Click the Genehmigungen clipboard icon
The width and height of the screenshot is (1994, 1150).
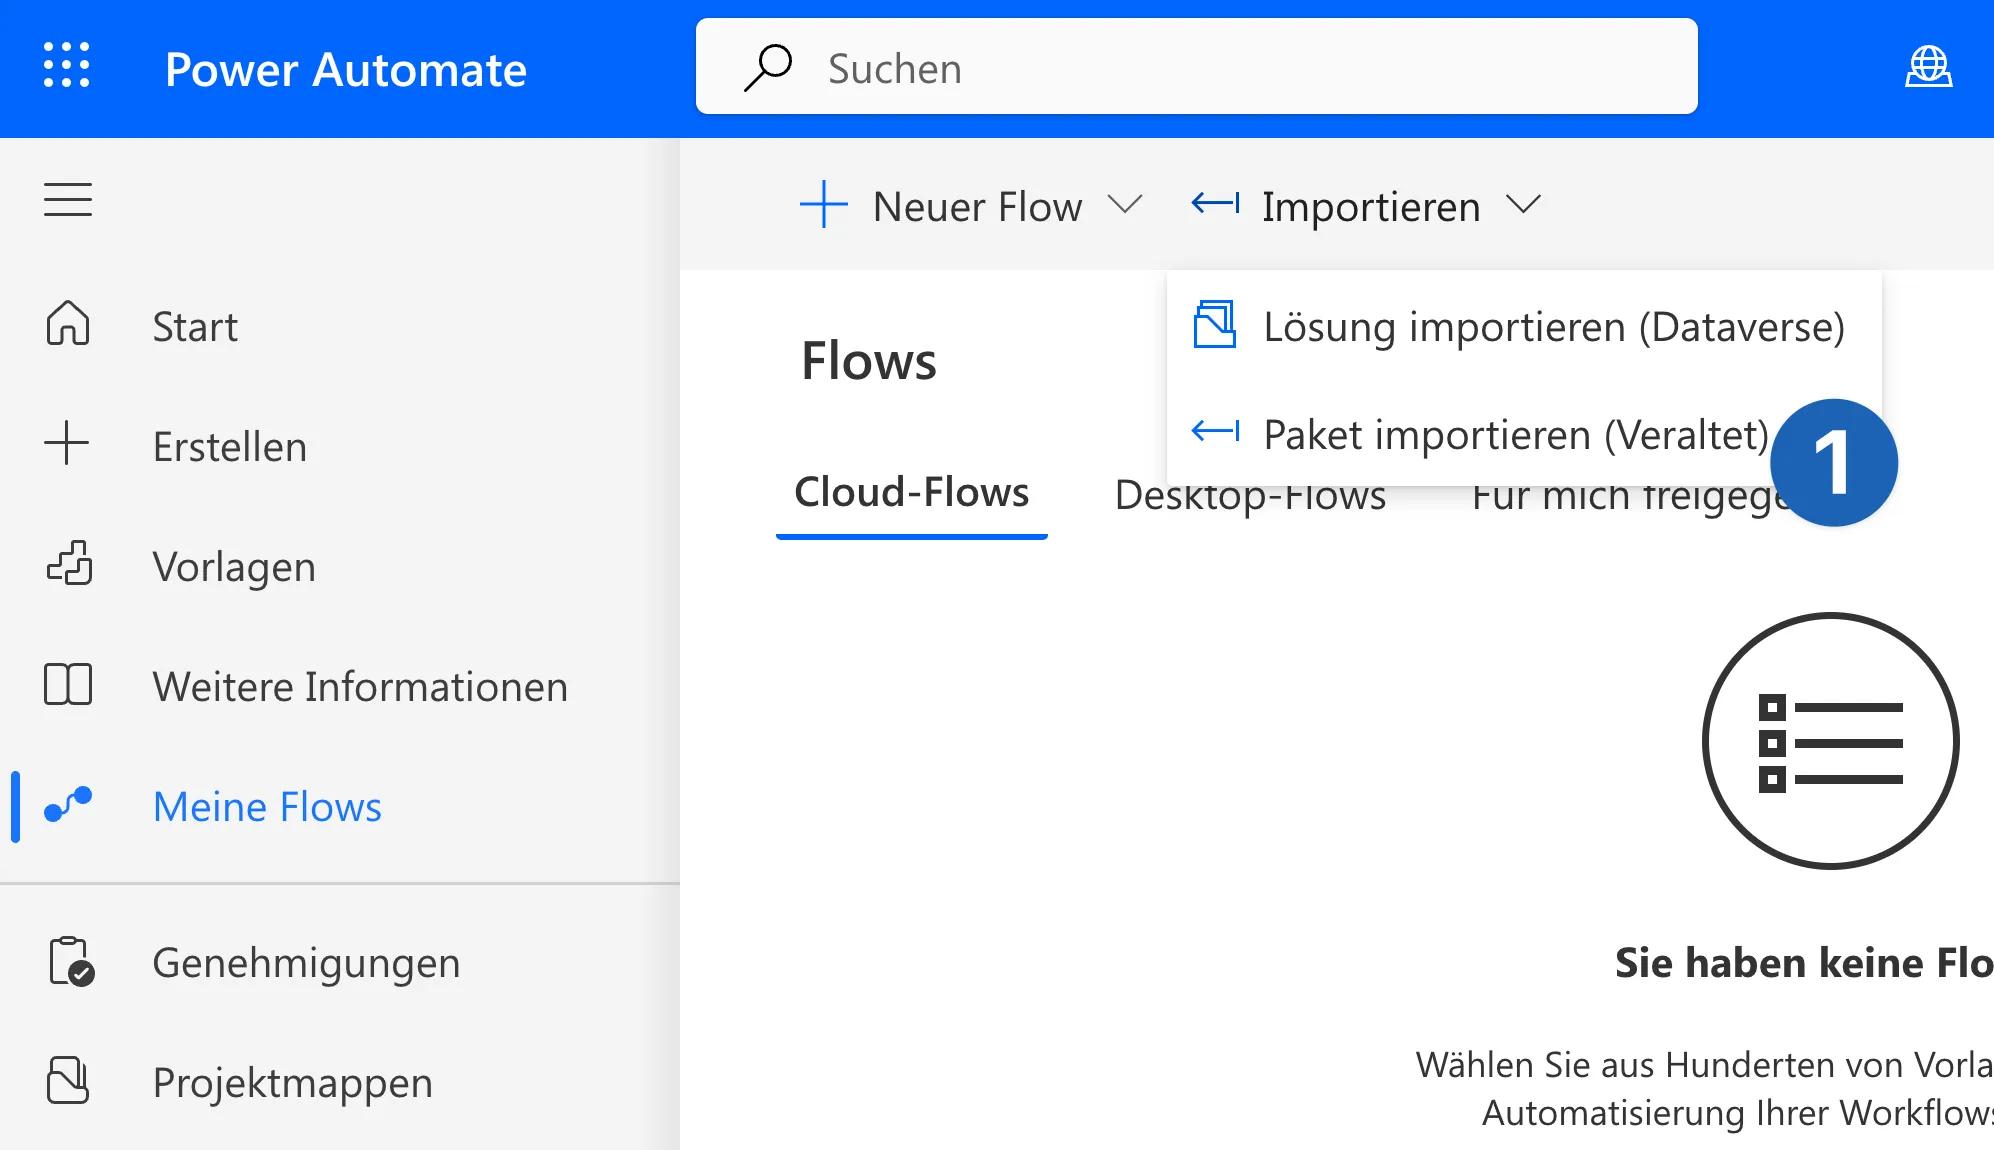coord(71,961)
